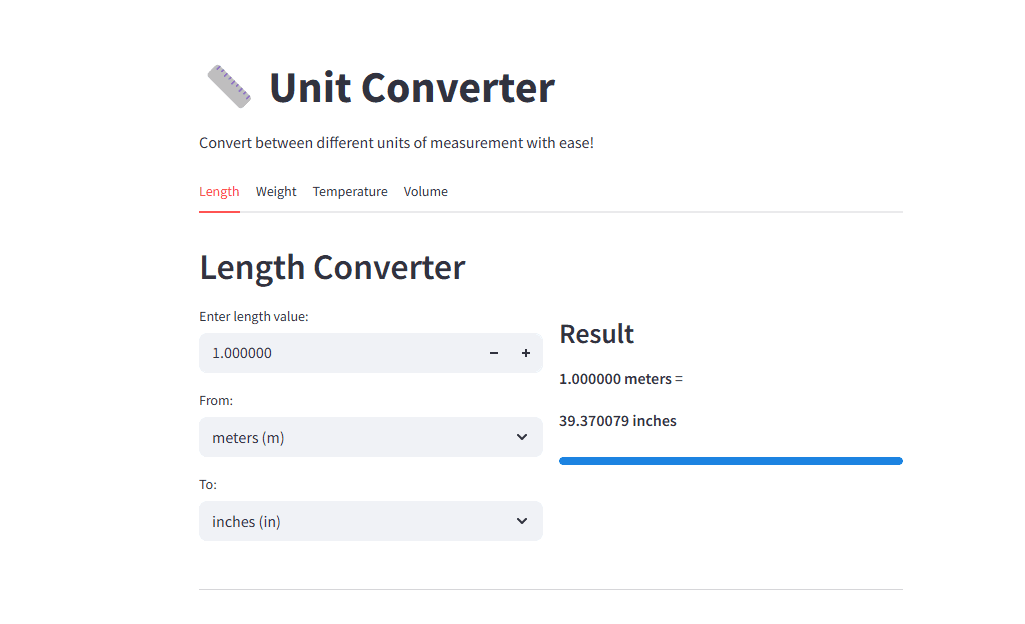
Task: Open the Volume tab
Action: [x=425, y=191]
